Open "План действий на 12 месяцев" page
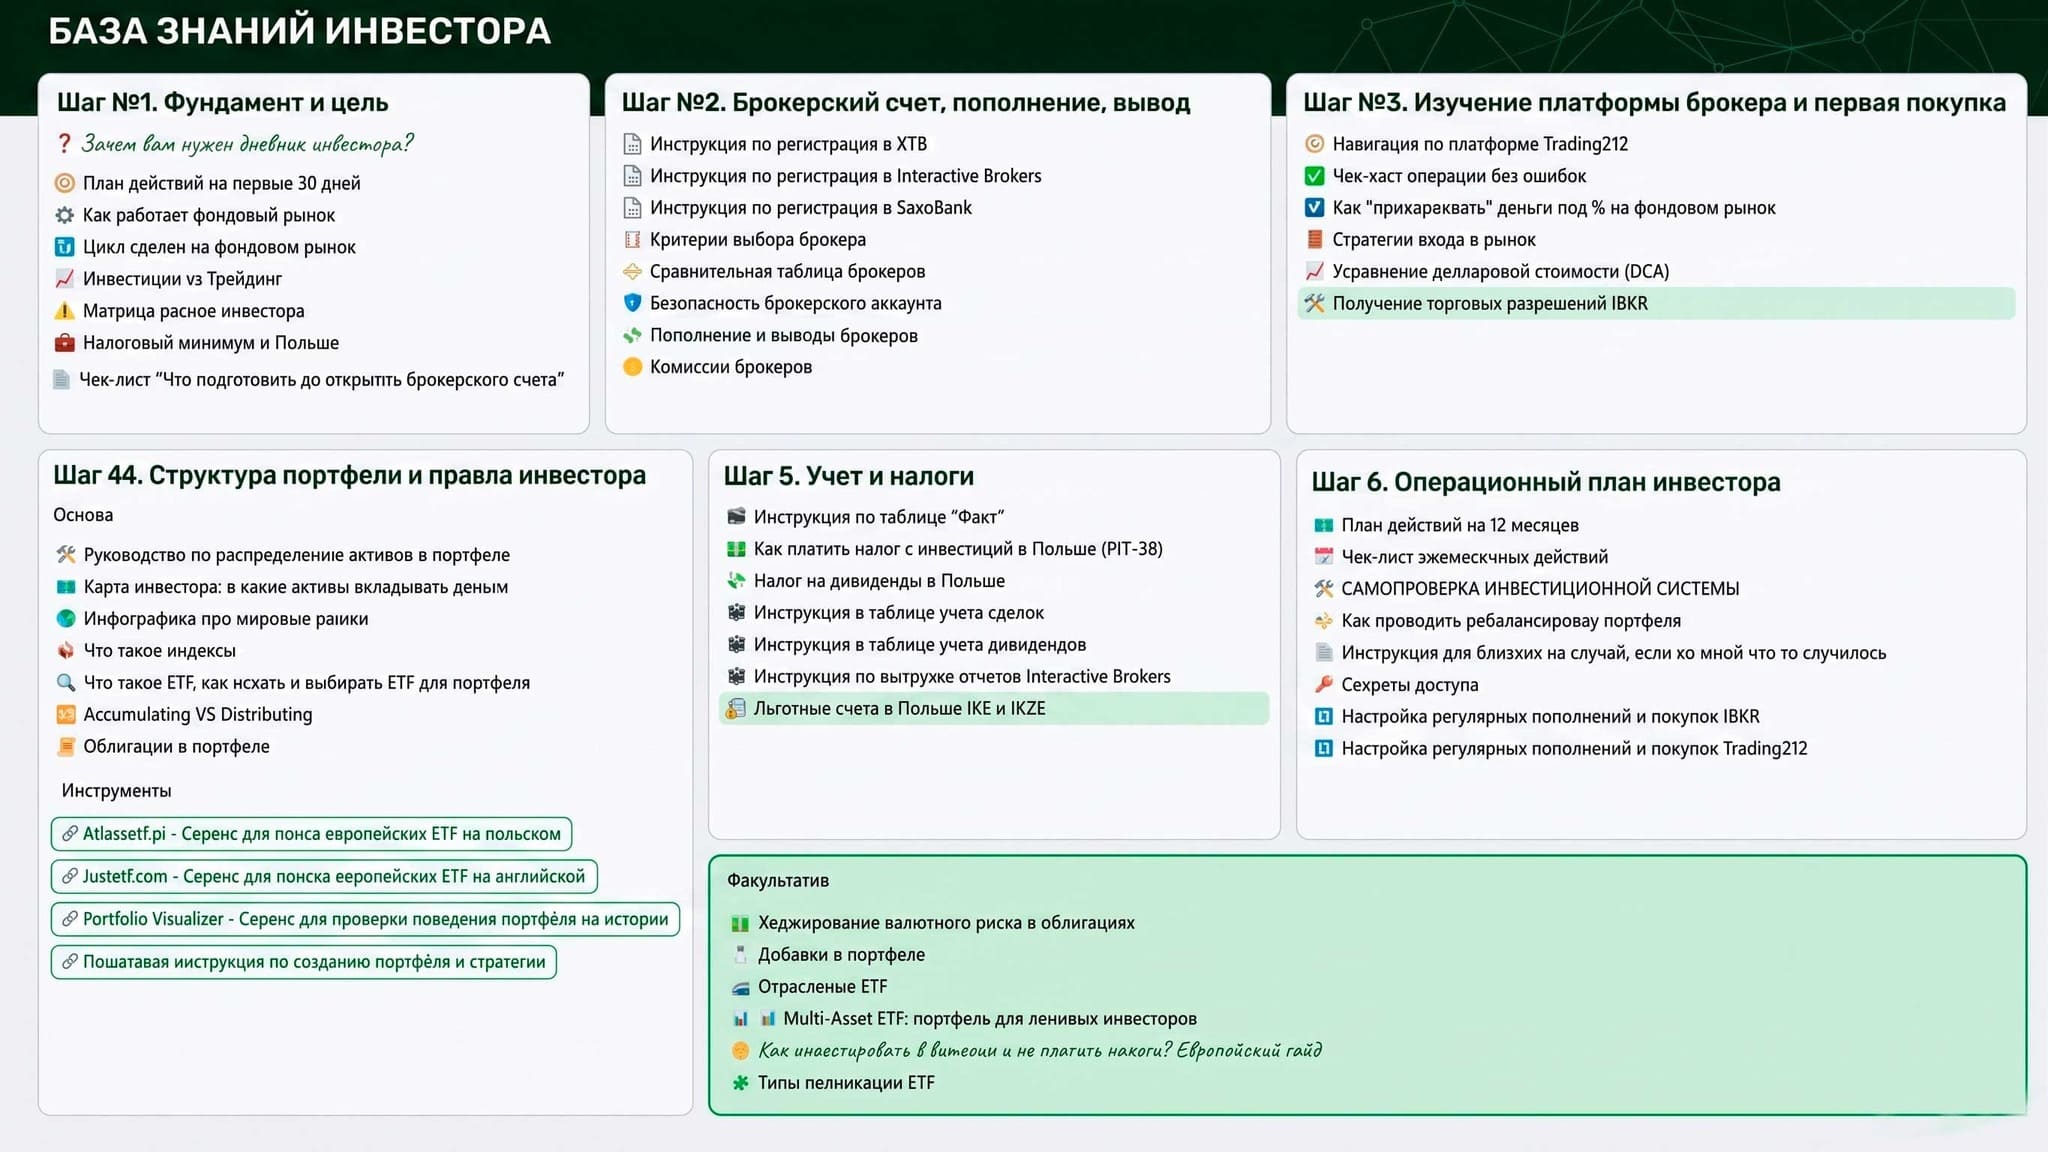 (x=1460, y=525)
